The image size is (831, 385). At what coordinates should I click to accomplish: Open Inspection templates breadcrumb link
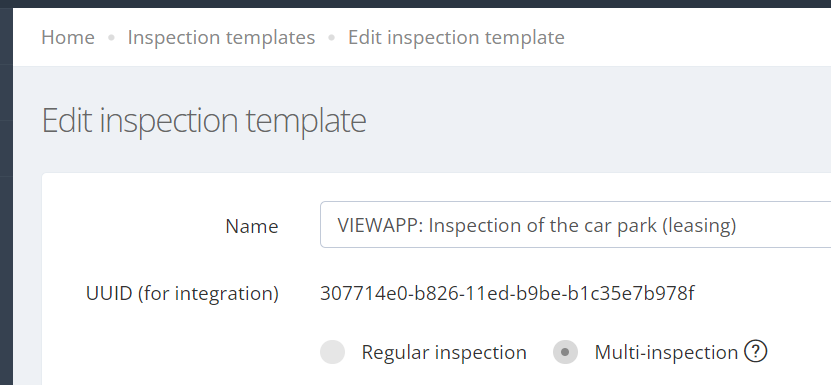point(221,38)
